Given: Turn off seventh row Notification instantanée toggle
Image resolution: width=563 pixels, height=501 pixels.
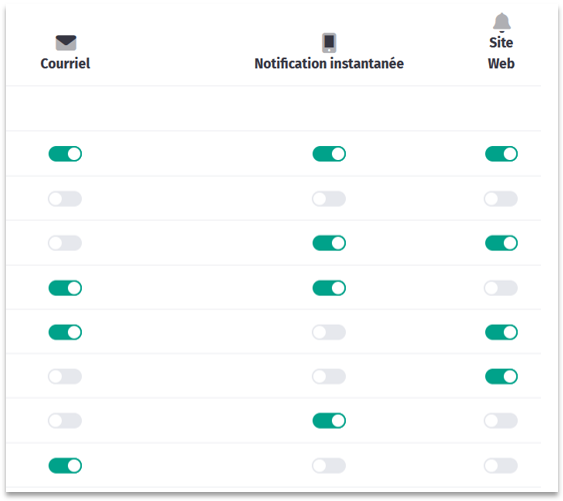Looking at the screenshot, I should click(x=329, y=421).
